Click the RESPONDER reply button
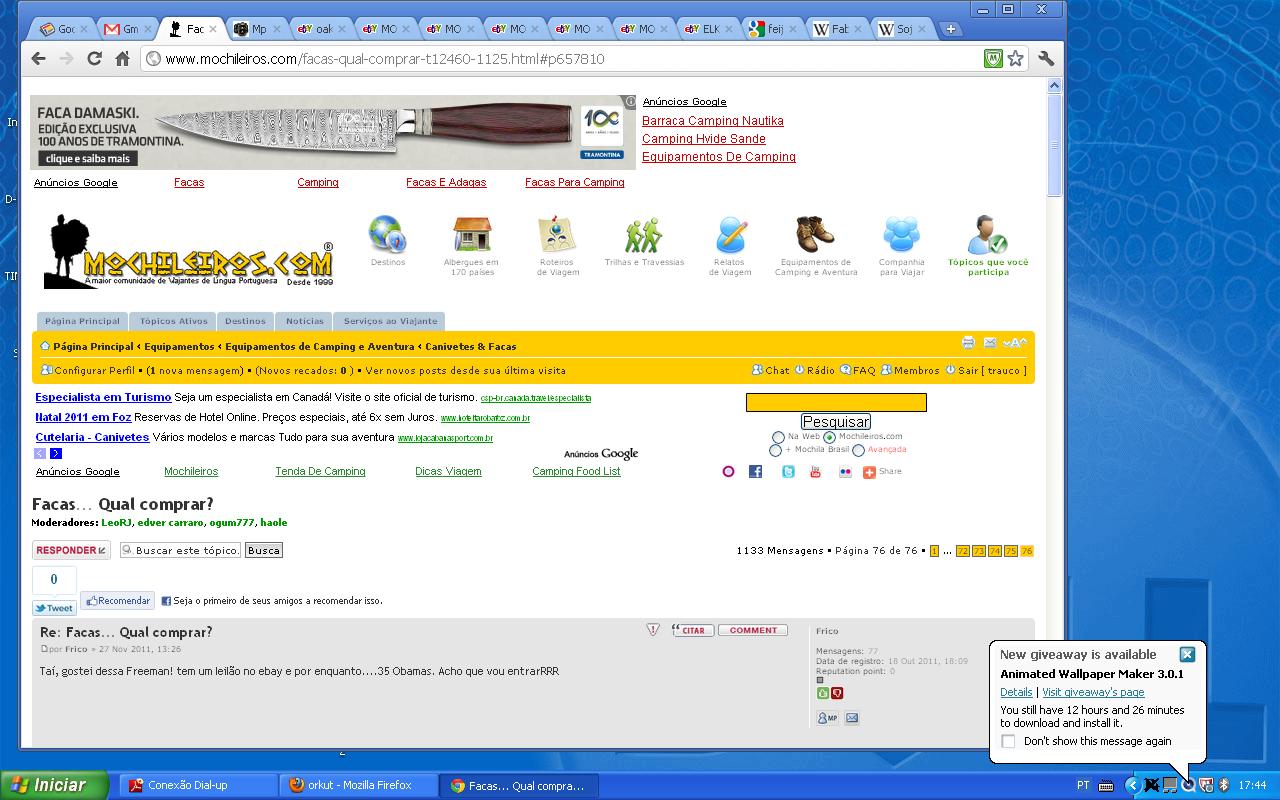Image resolution: width=1280 pixels, height=800 pixels. coord(71,550)
